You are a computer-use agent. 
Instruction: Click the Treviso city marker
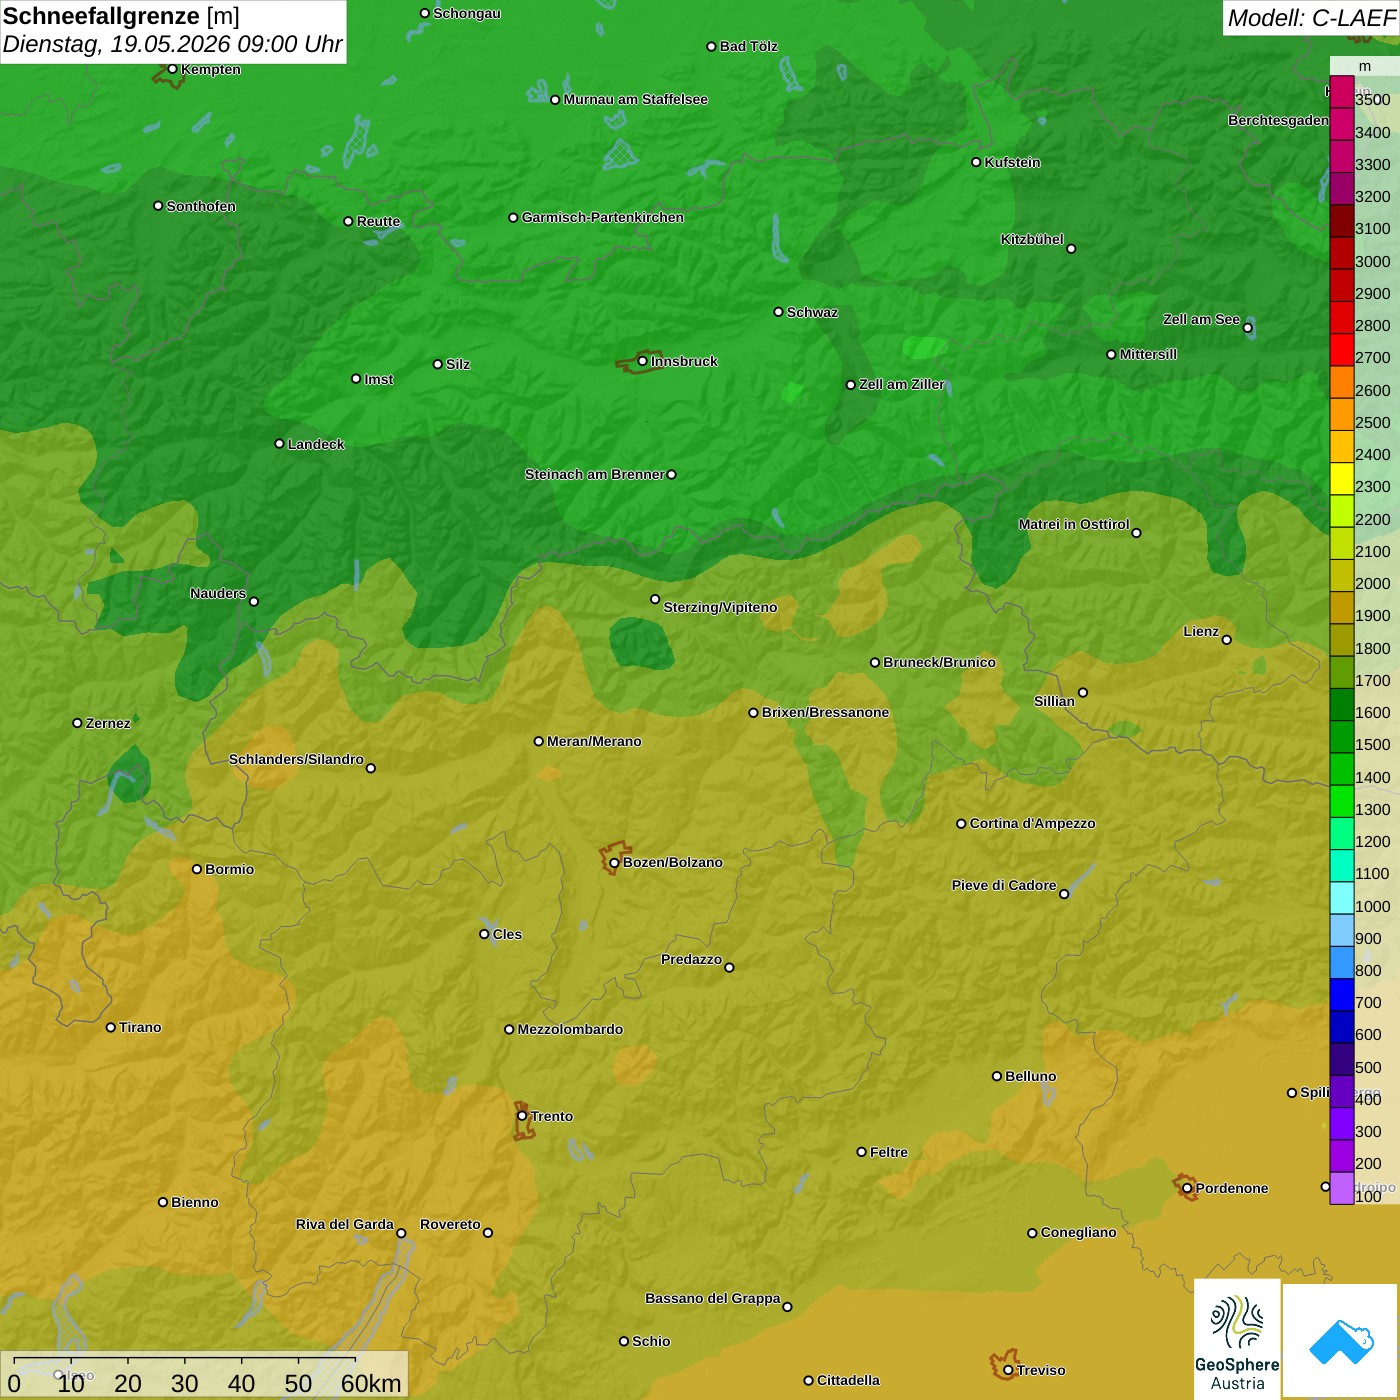pyautogui.click(x=1008, y=1370)
